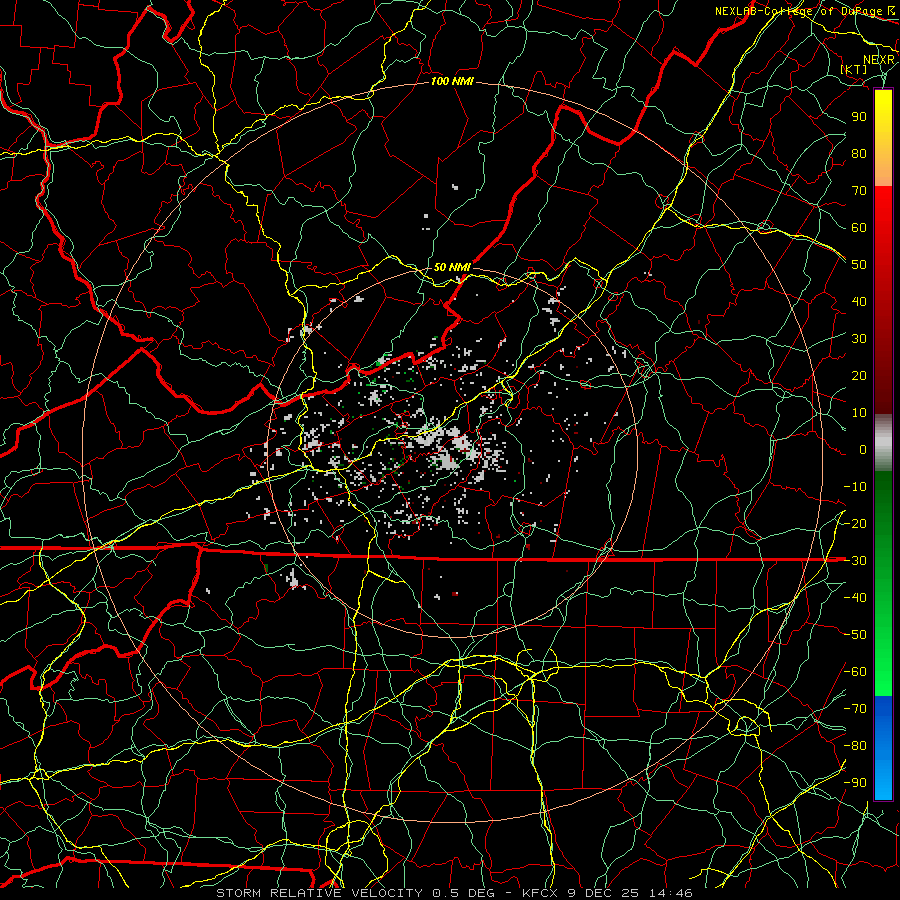Select the -70 knot scale label
The height and width of the screenshot is (900, 900).
click(x=855, y=709)
